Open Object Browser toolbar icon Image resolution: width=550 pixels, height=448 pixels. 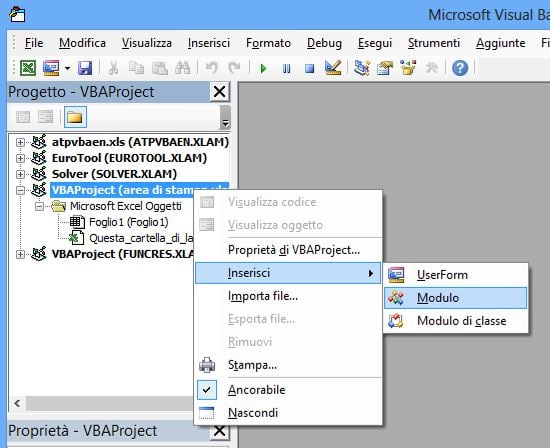(408, 68)
